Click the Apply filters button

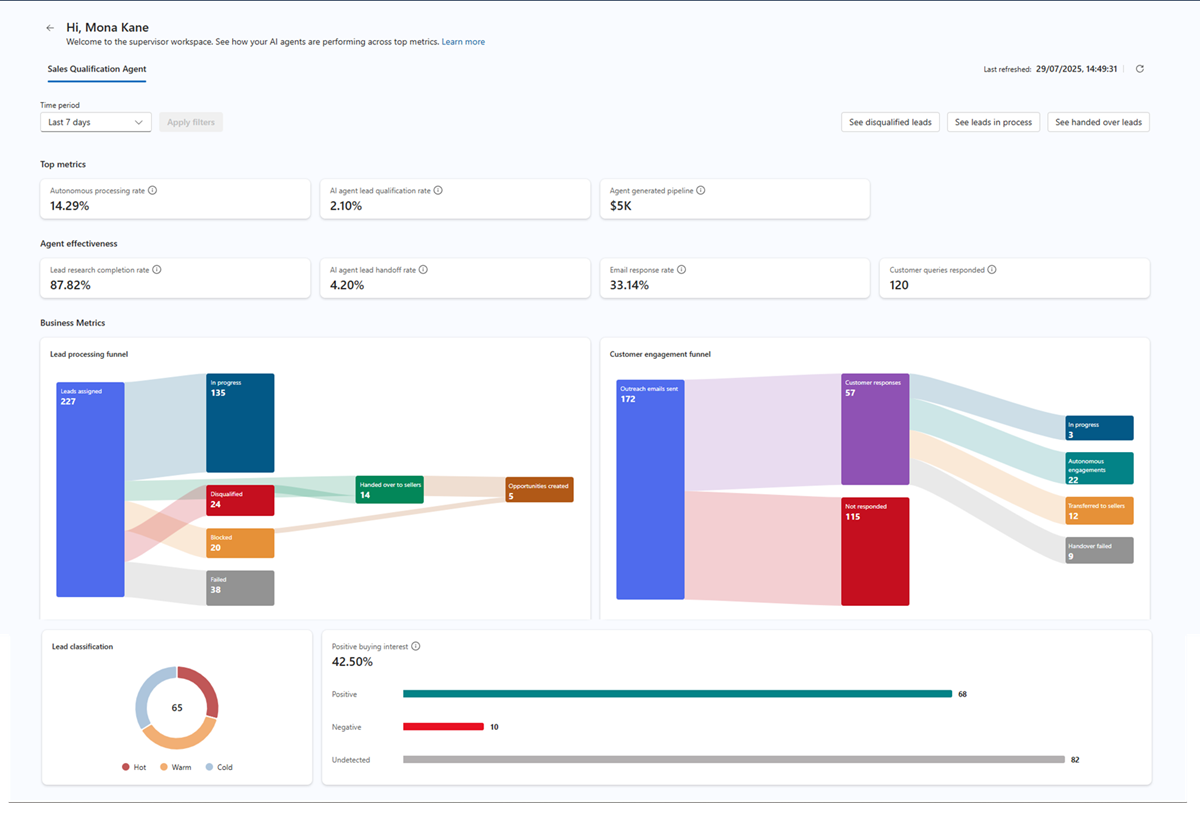191,122
